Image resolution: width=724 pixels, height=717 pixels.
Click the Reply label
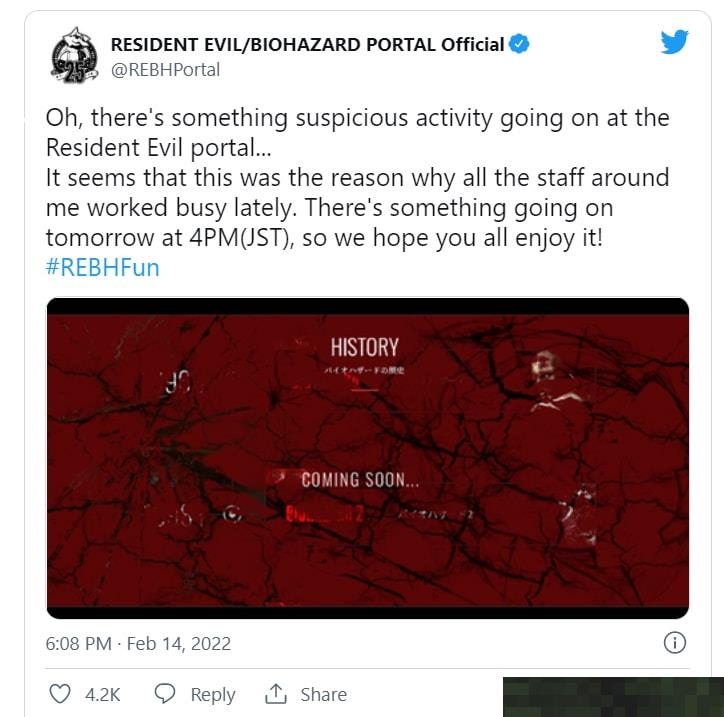coord(213,694)
